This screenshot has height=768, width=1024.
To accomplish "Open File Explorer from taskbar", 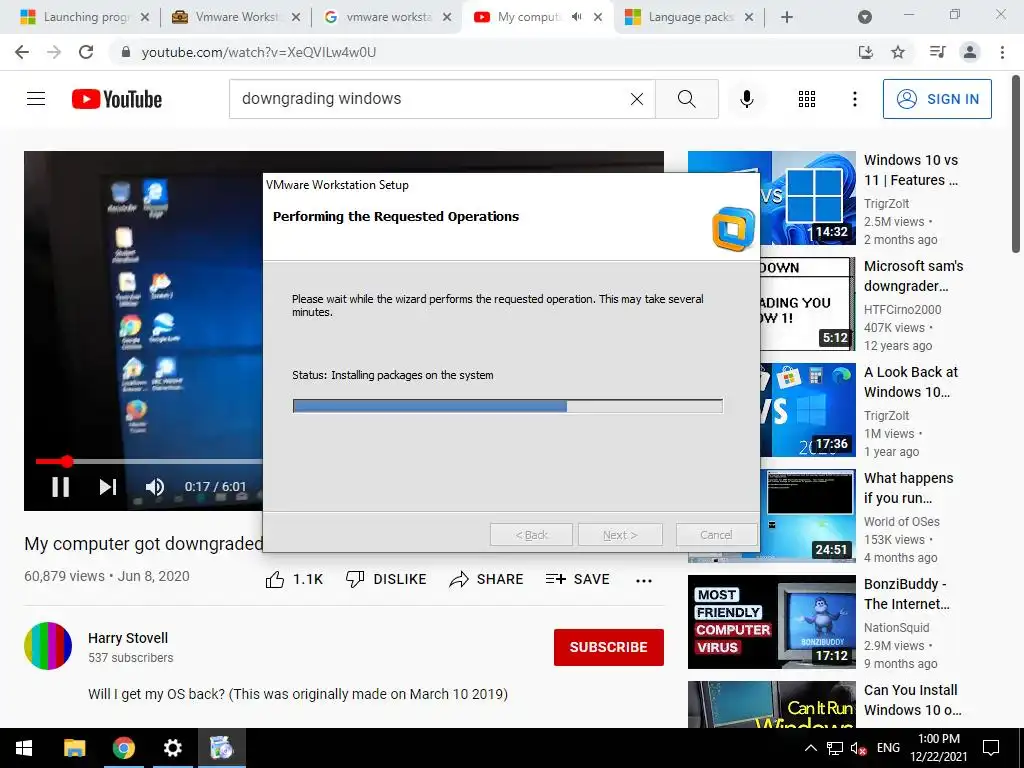I will pos(74,748).
